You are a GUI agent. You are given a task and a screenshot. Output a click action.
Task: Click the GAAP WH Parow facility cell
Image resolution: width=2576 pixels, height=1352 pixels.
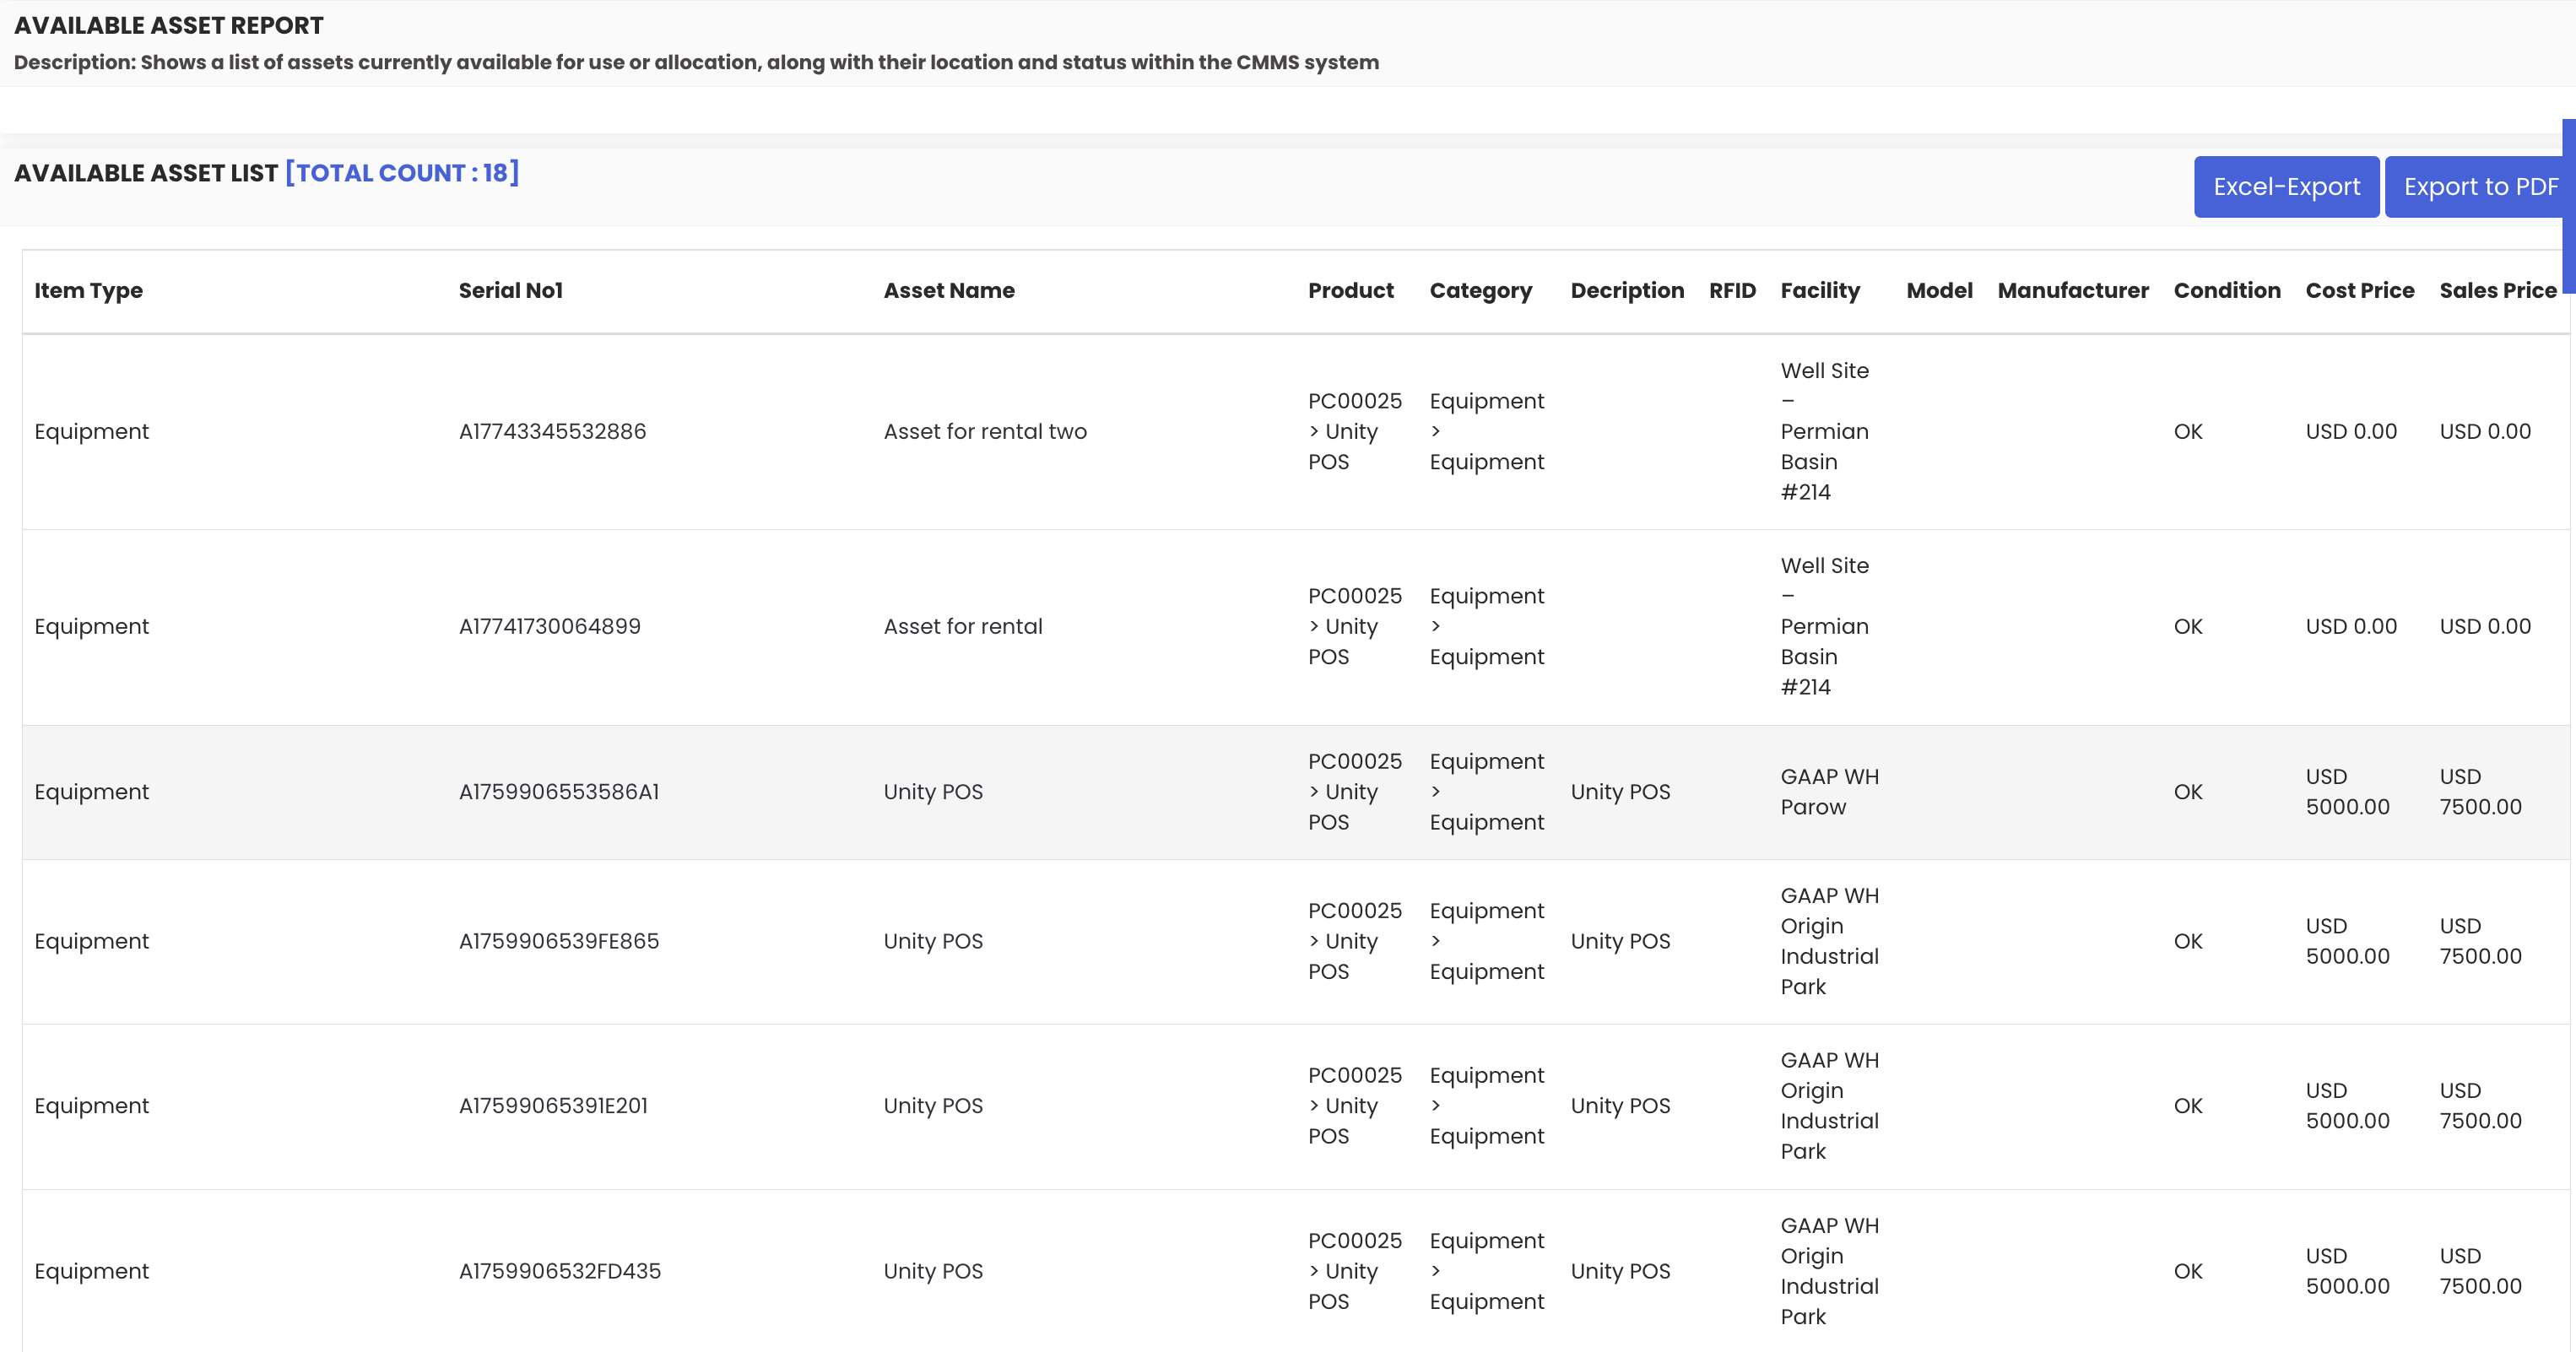point(1828,792)
